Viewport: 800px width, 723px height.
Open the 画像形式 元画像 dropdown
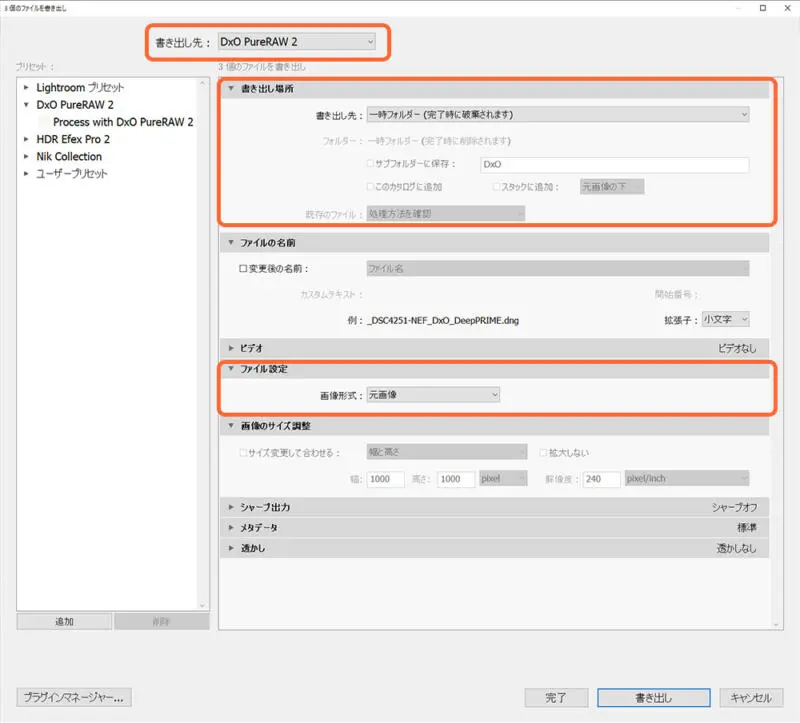pyautogui.click(x=433, y=394)
